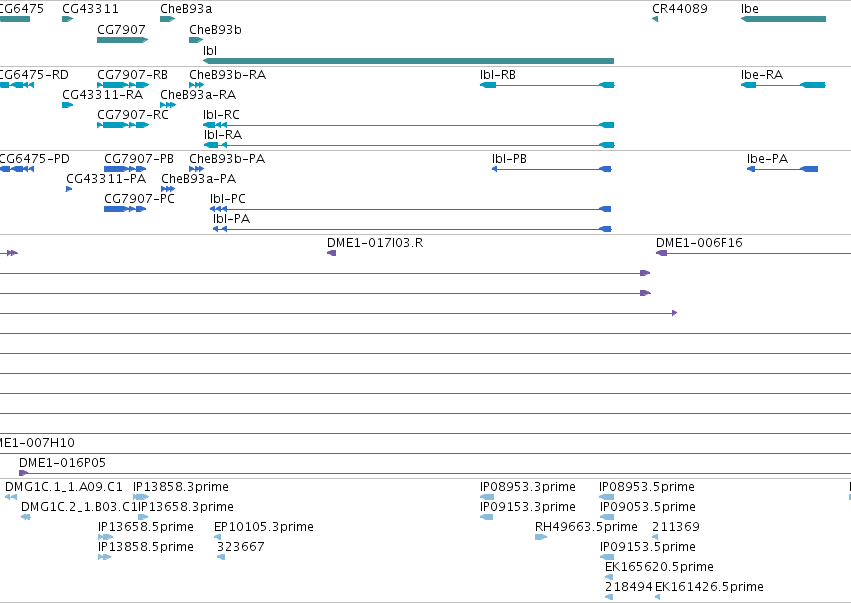851x603 pixels.
Task: Select IP13858.5prime EST label
Action: click(x=146, y=547)
